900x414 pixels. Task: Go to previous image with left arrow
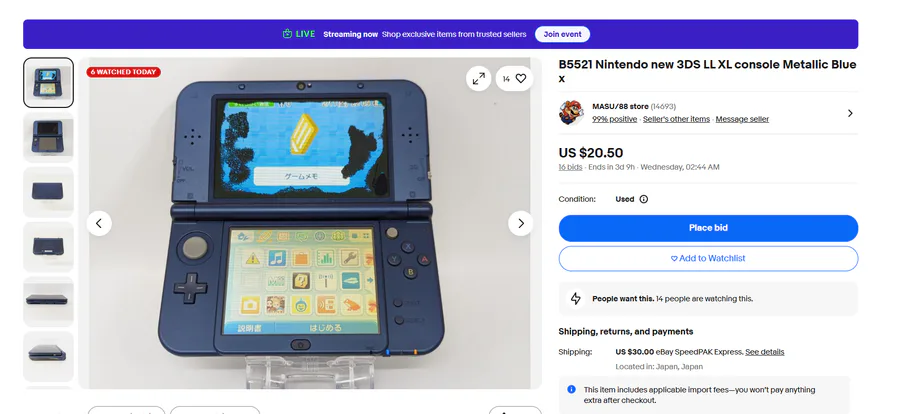[x=99, y=223]
